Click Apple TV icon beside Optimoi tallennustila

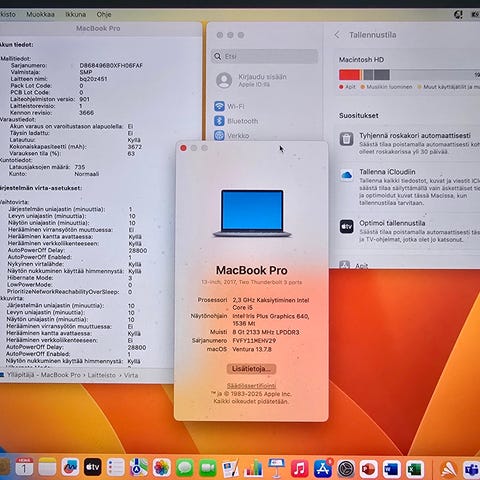346,227
